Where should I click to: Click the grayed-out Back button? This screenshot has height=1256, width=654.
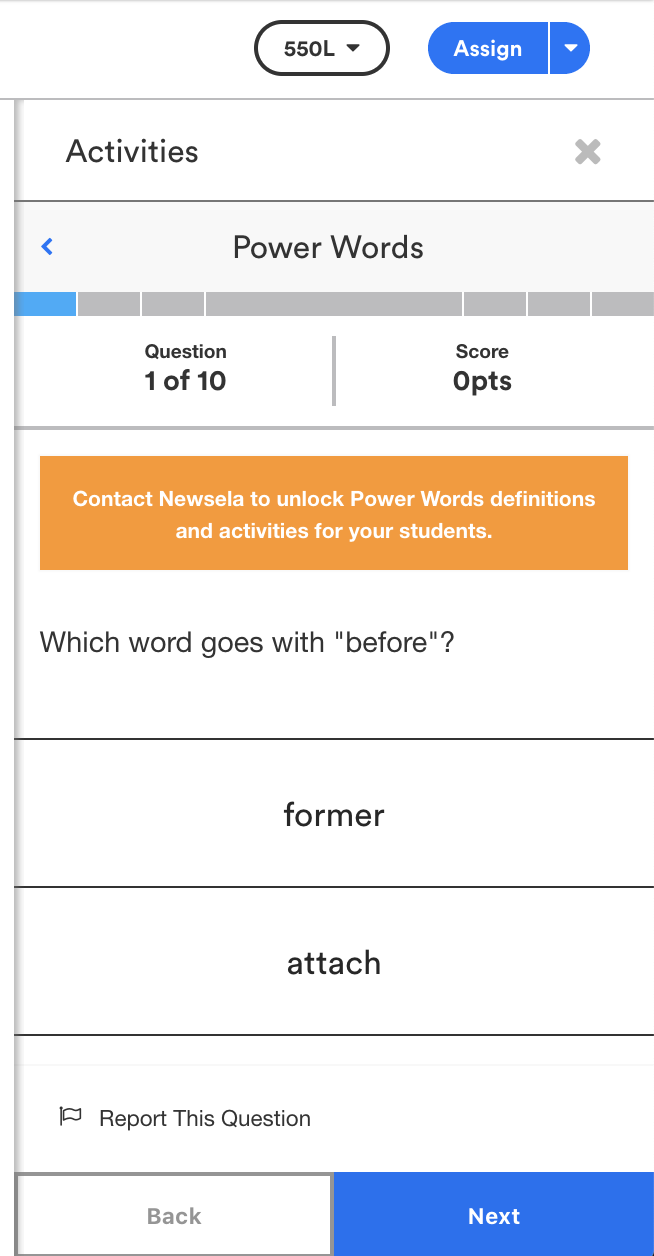(x=174, y=1215)
